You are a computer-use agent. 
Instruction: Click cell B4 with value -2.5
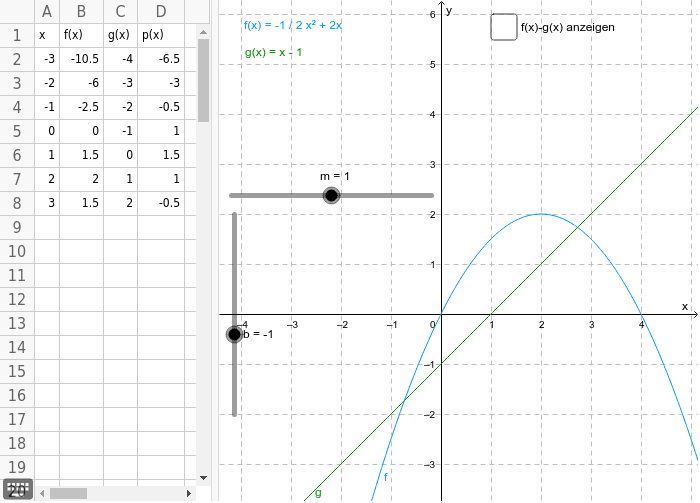point(81,107)
